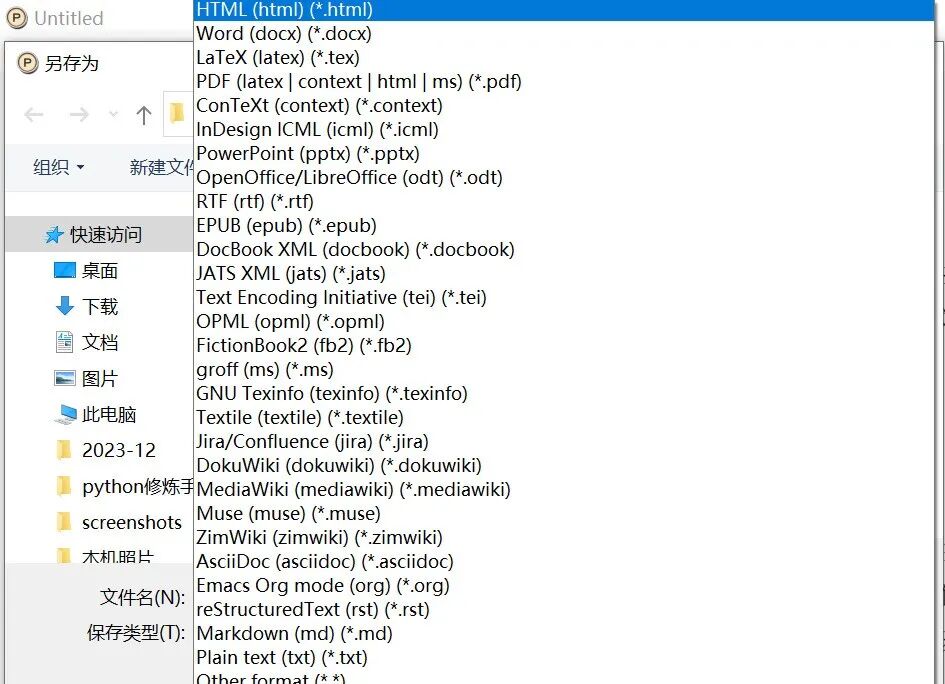Click 下载 blue arrow icon

pyautogui.click(x=64, y=306)
